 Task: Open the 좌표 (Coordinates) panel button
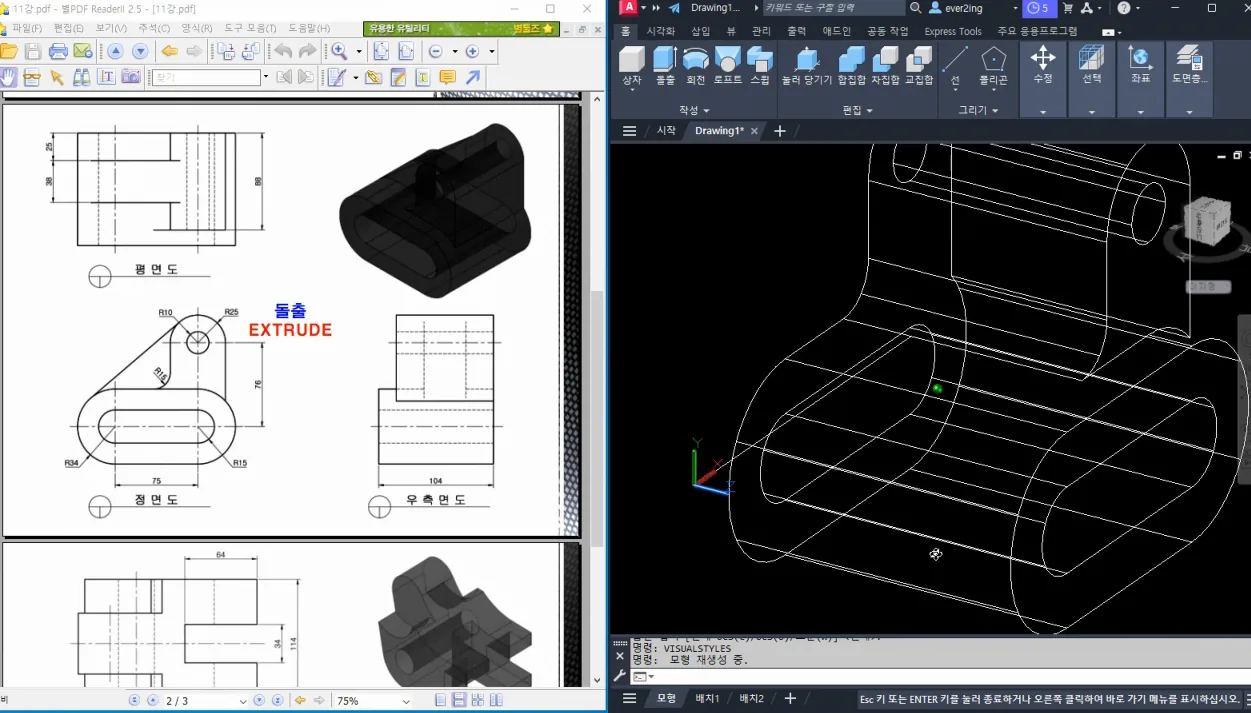tap(1140, 78)
